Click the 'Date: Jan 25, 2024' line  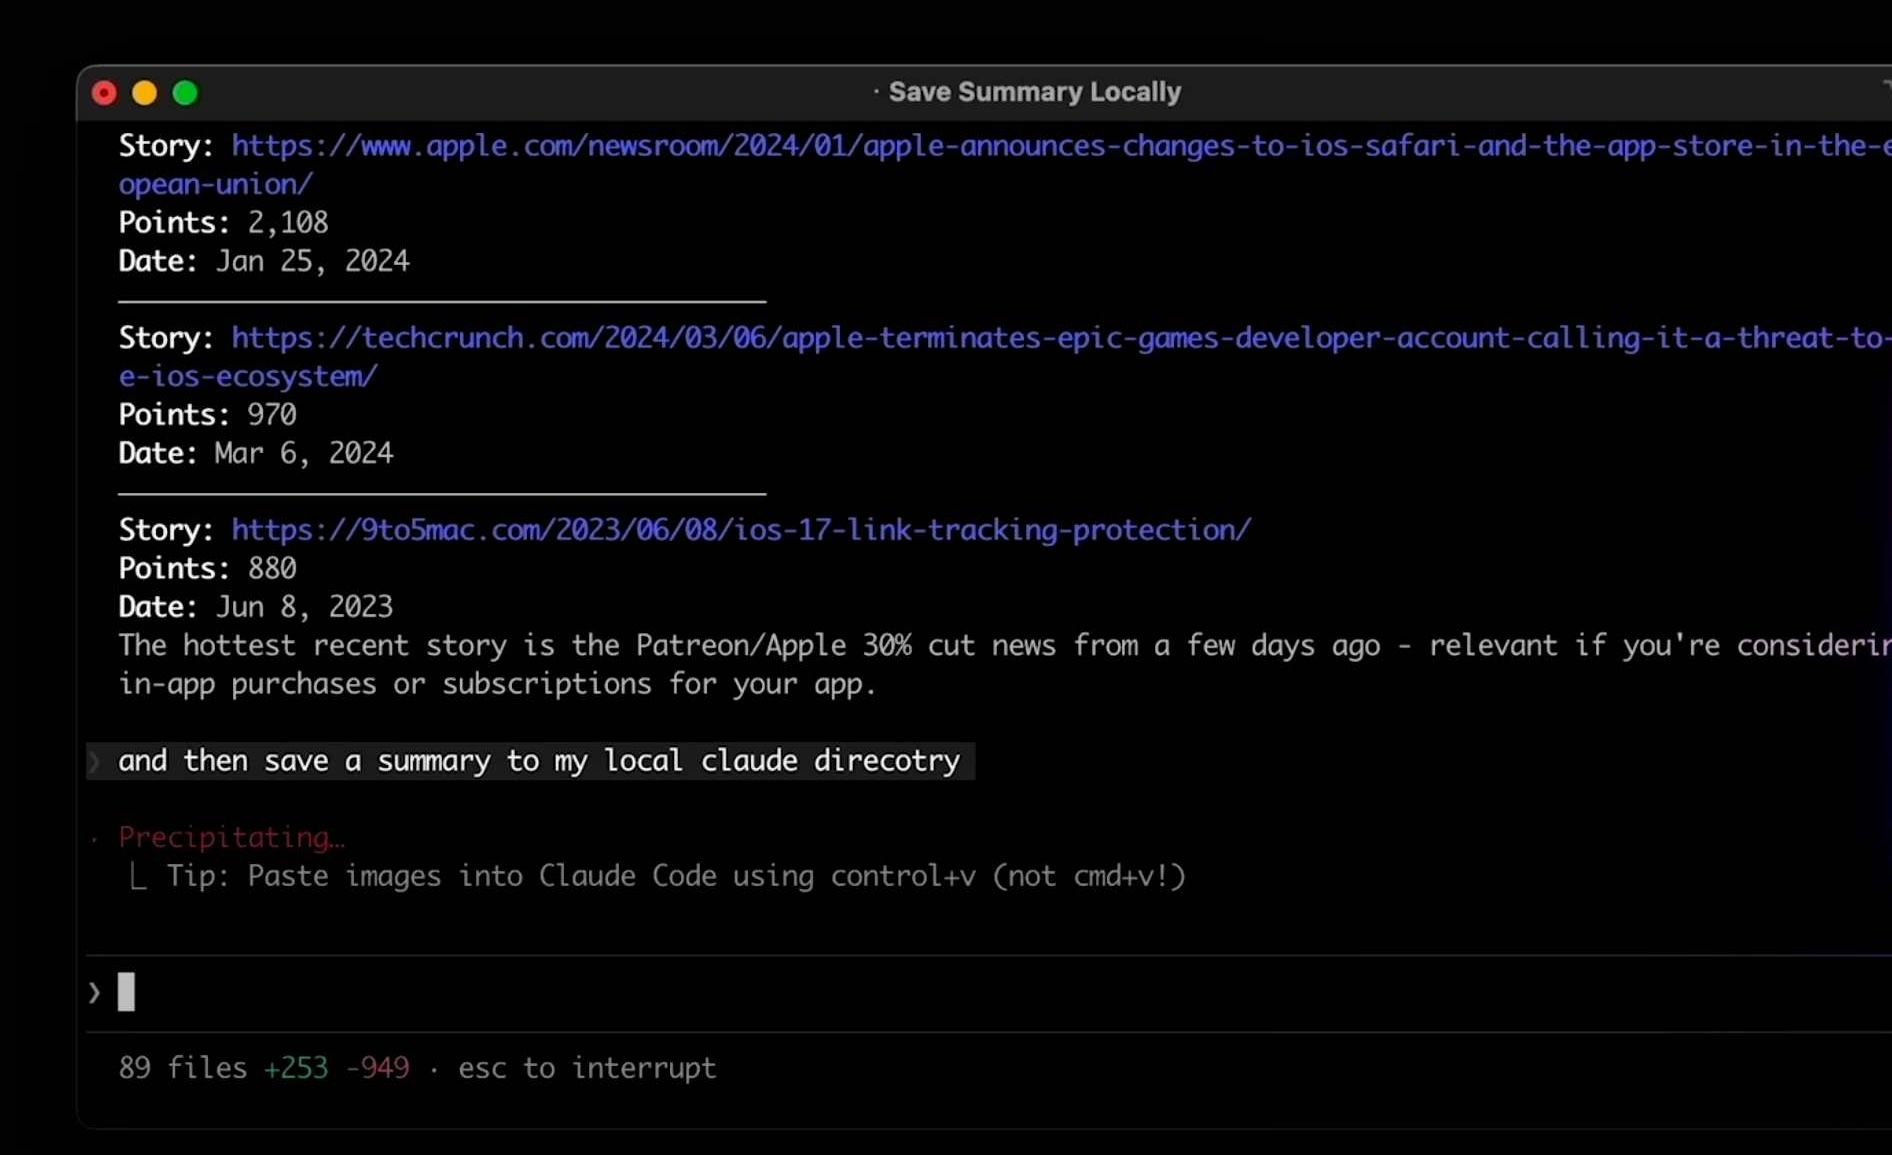(264, 261)
